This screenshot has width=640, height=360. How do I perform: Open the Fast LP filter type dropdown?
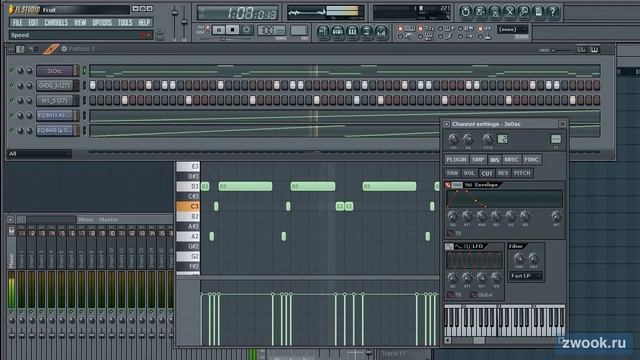[x=526, y=276]
